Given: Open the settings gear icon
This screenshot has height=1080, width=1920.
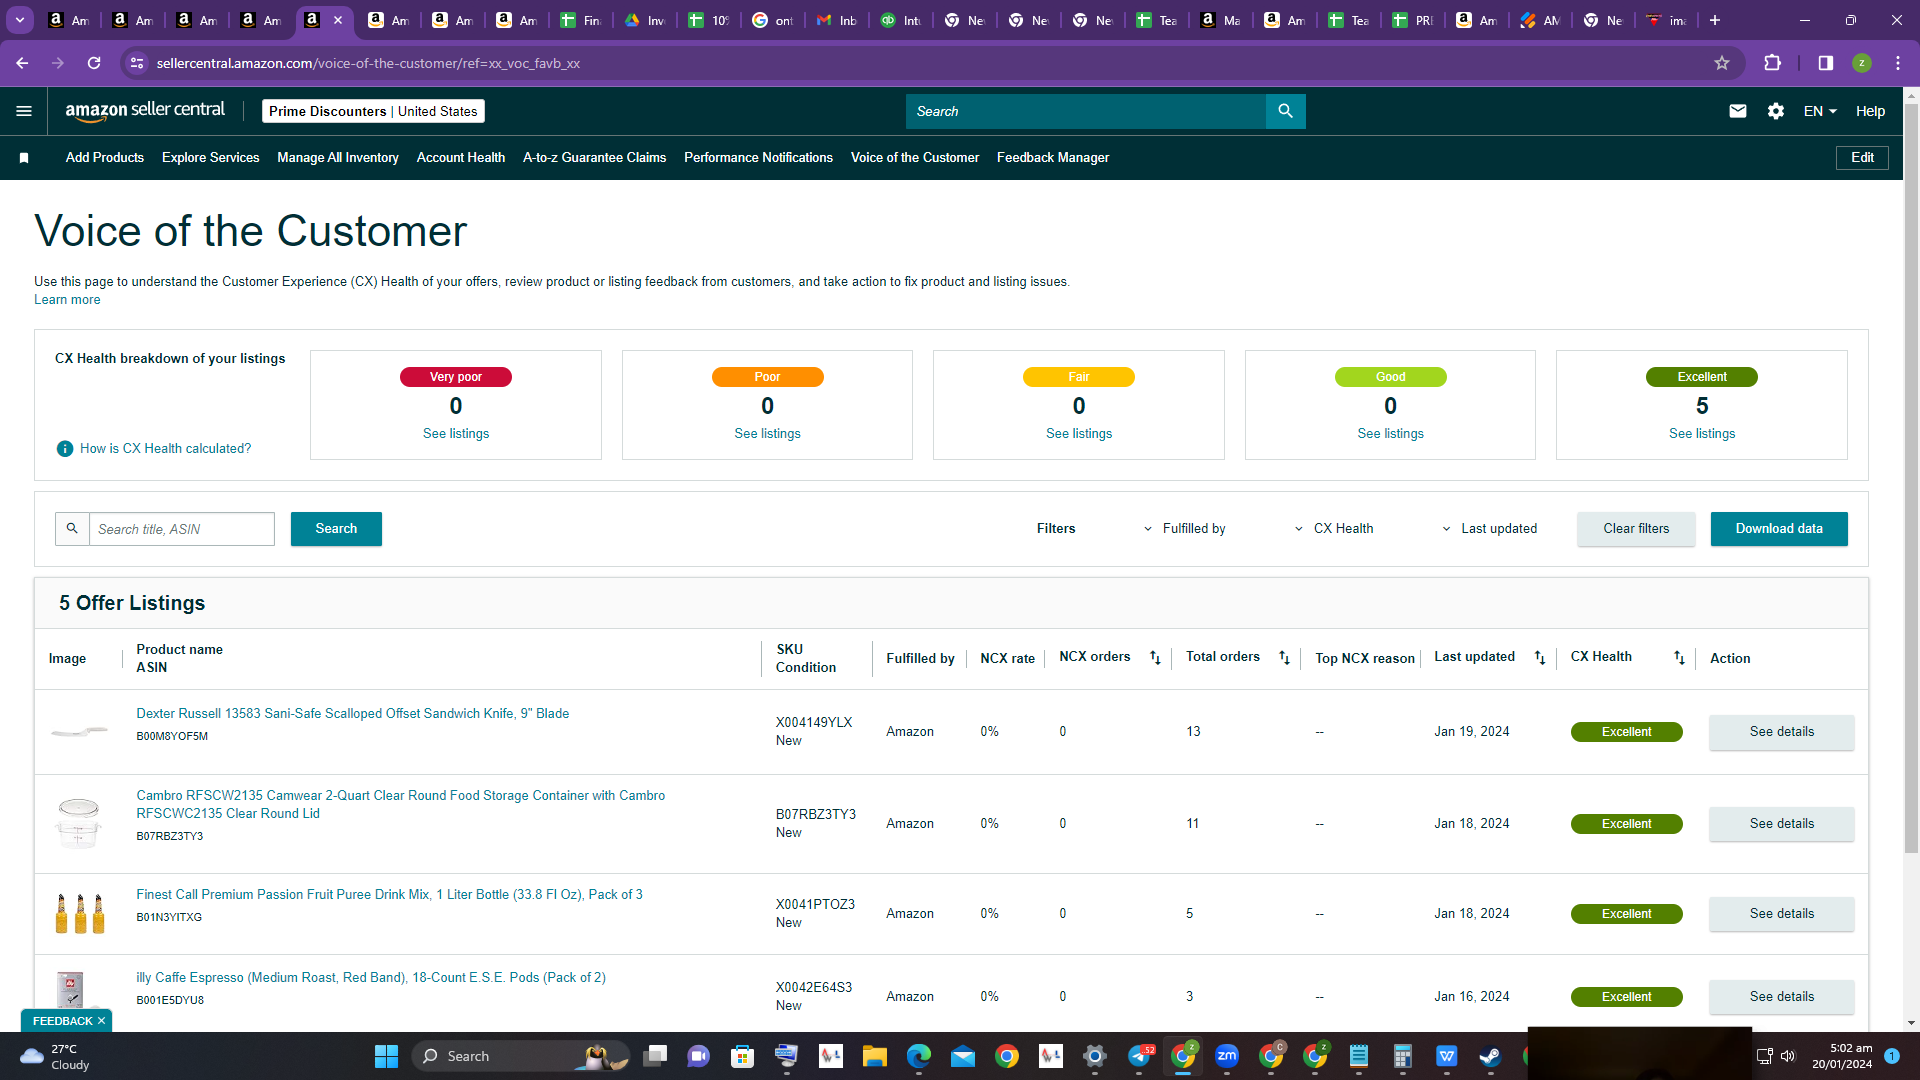Looking at the screenshot, I should [1776, 111].
